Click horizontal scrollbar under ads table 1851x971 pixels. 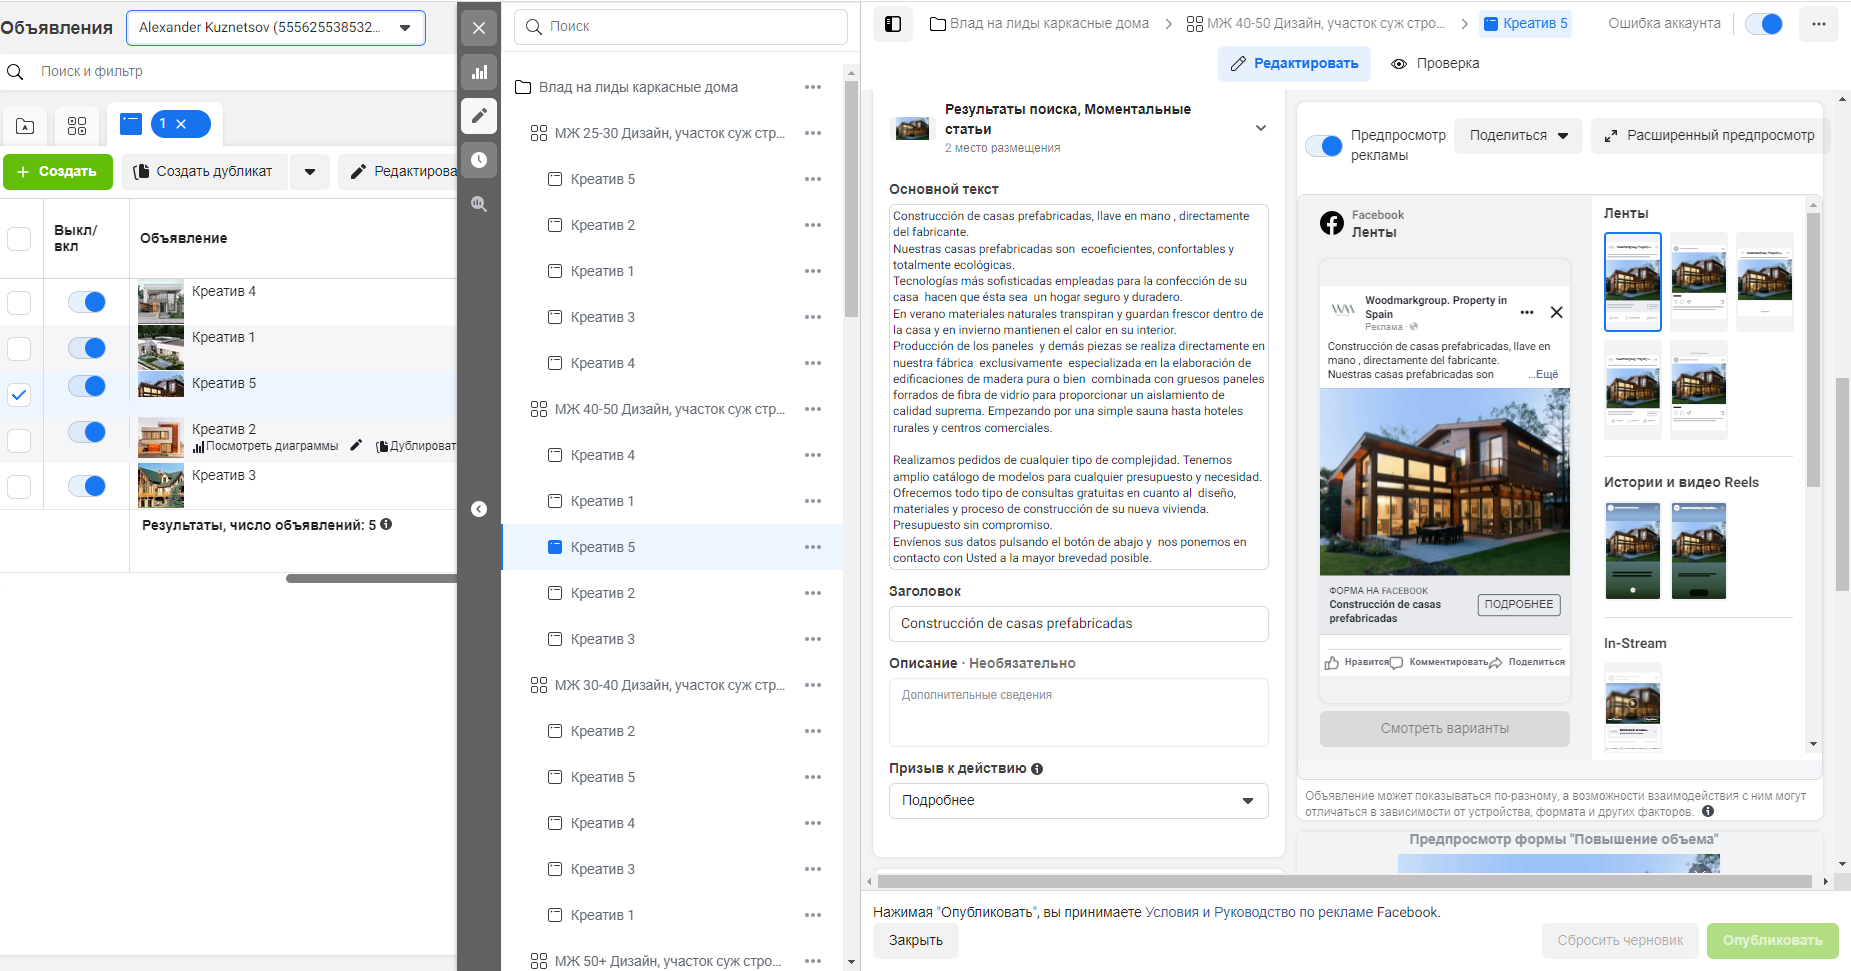[371, 578]
